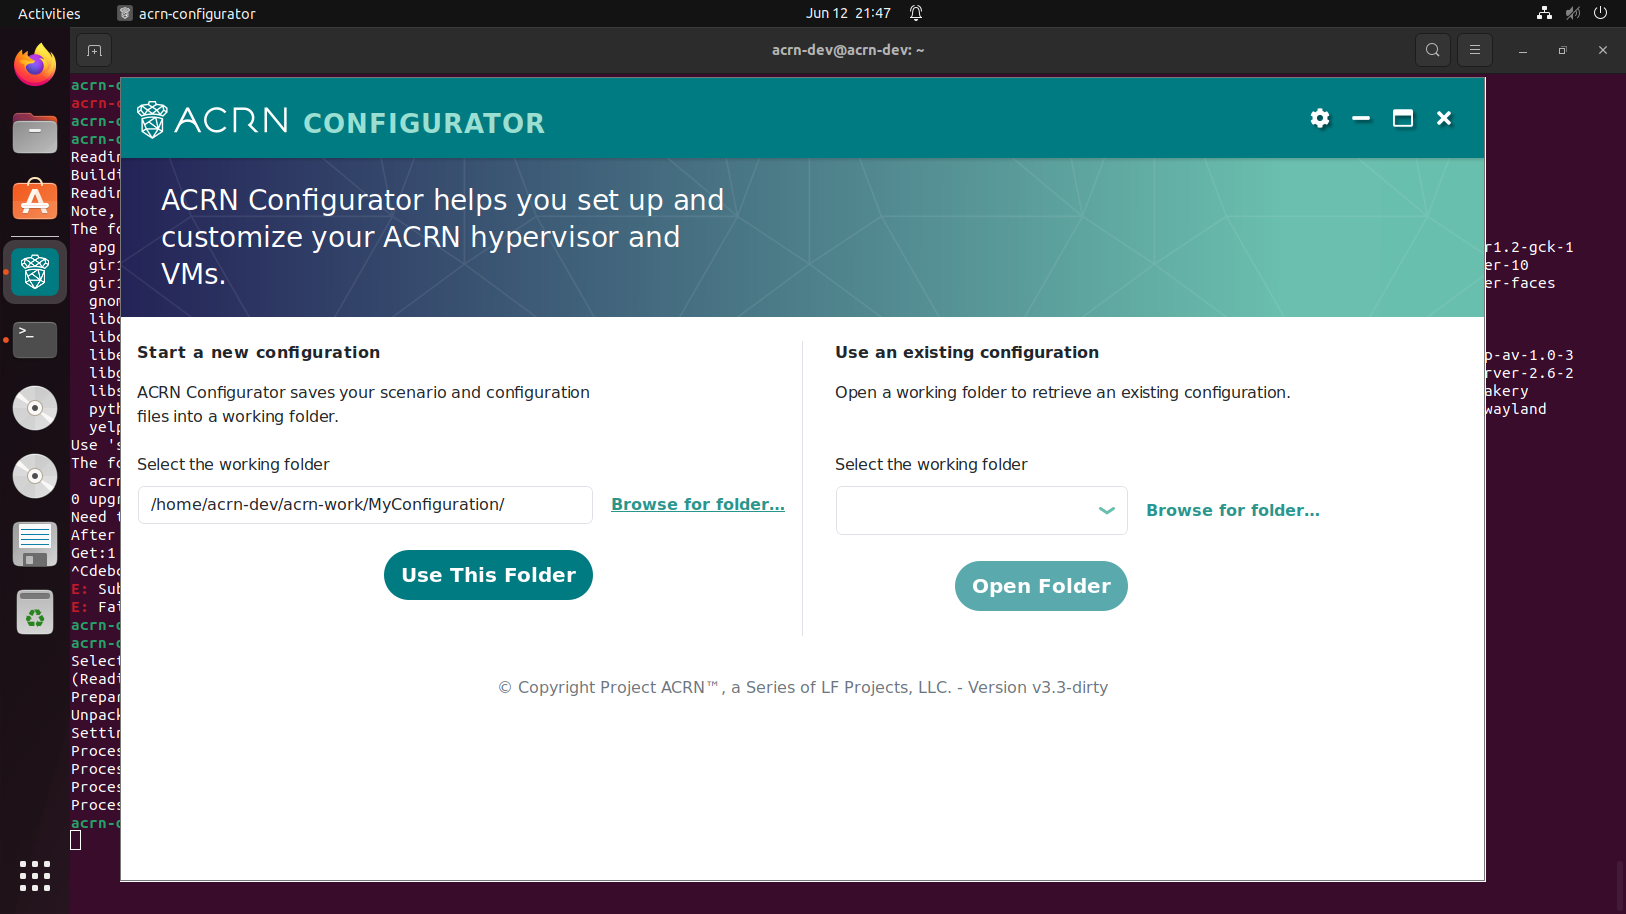The height and width of the screenshot is (914, 1626).
Task: Launch Firefox from the dock
Action: click(x=35, y=64)
